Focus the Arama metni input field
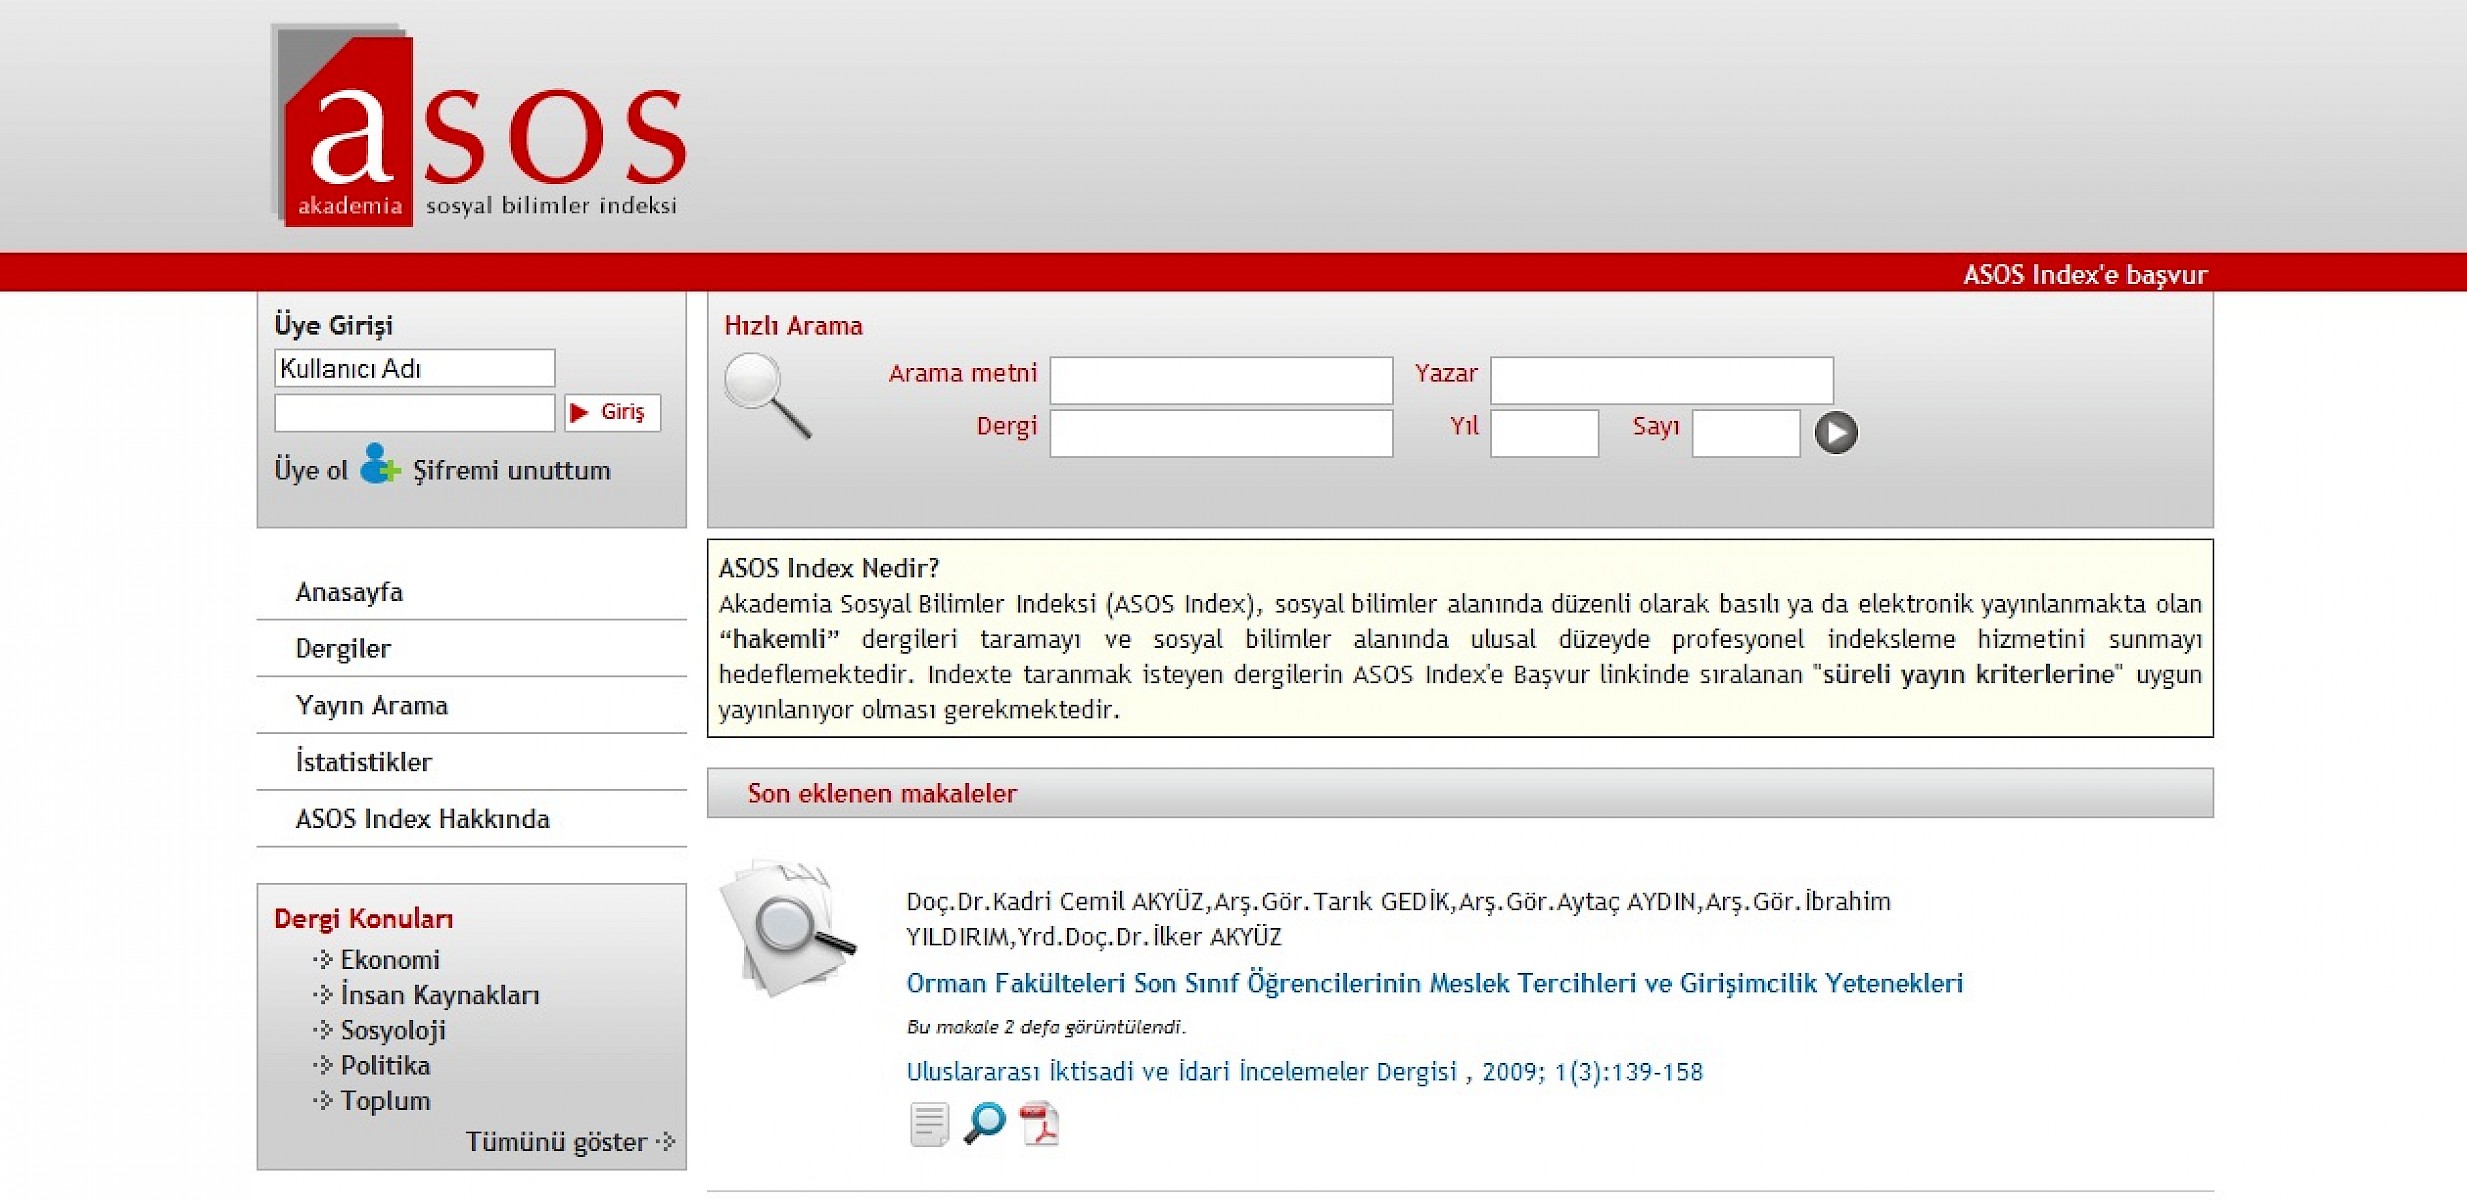 point(1220,380)
